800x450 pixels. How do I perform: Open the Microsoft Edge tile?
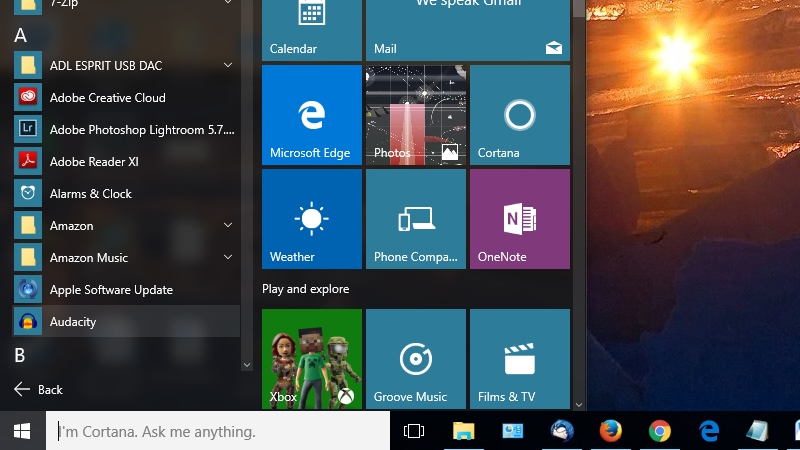click(312, 115)
